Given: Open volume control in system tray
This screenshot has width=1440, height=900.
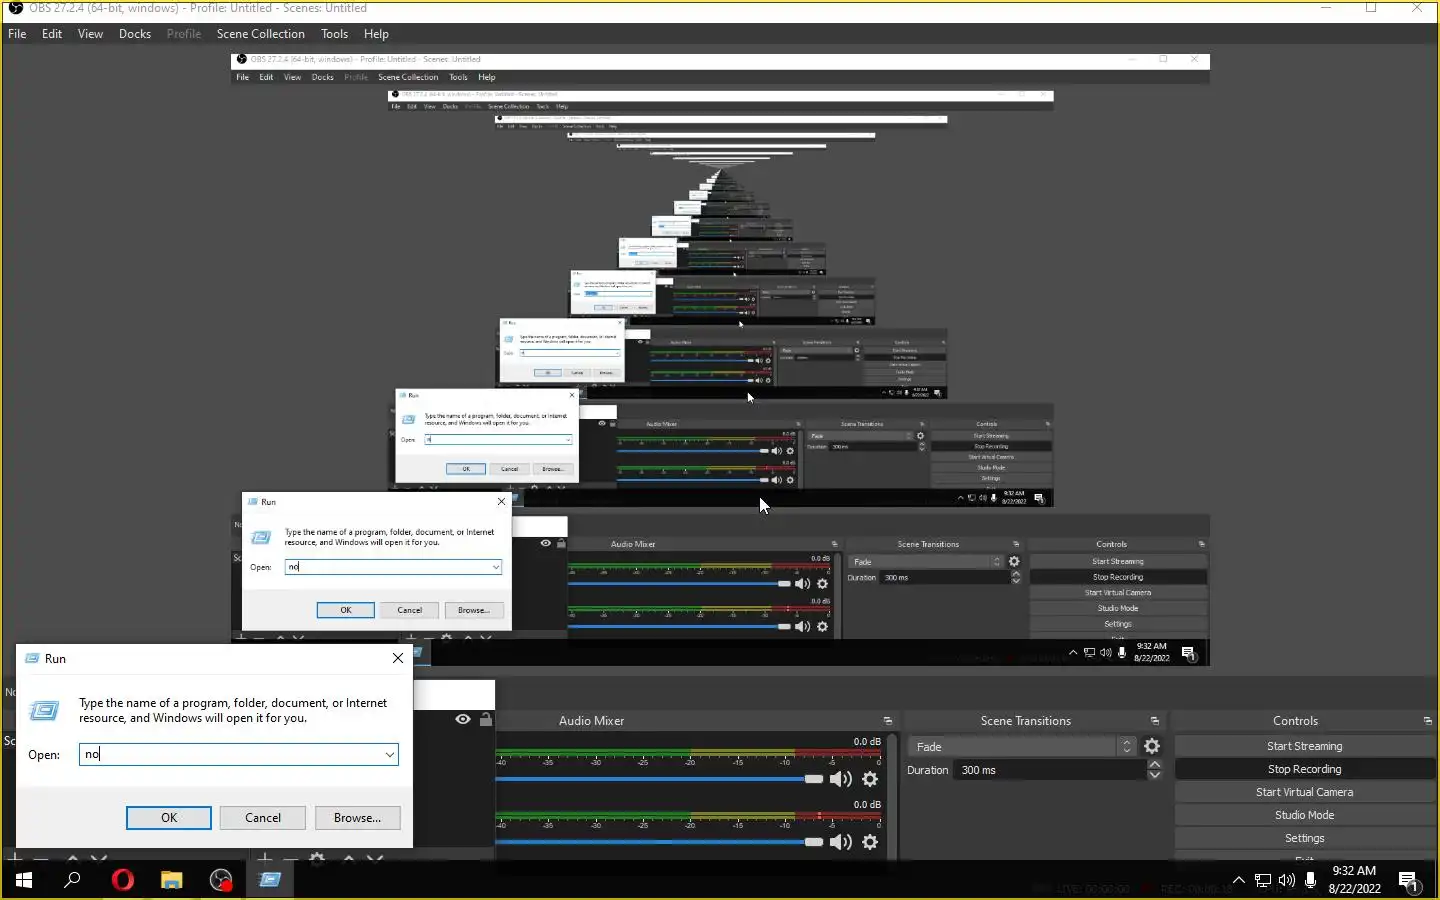Looking at the screenshot, I should pyautogui.click(x=1287, y=880).
